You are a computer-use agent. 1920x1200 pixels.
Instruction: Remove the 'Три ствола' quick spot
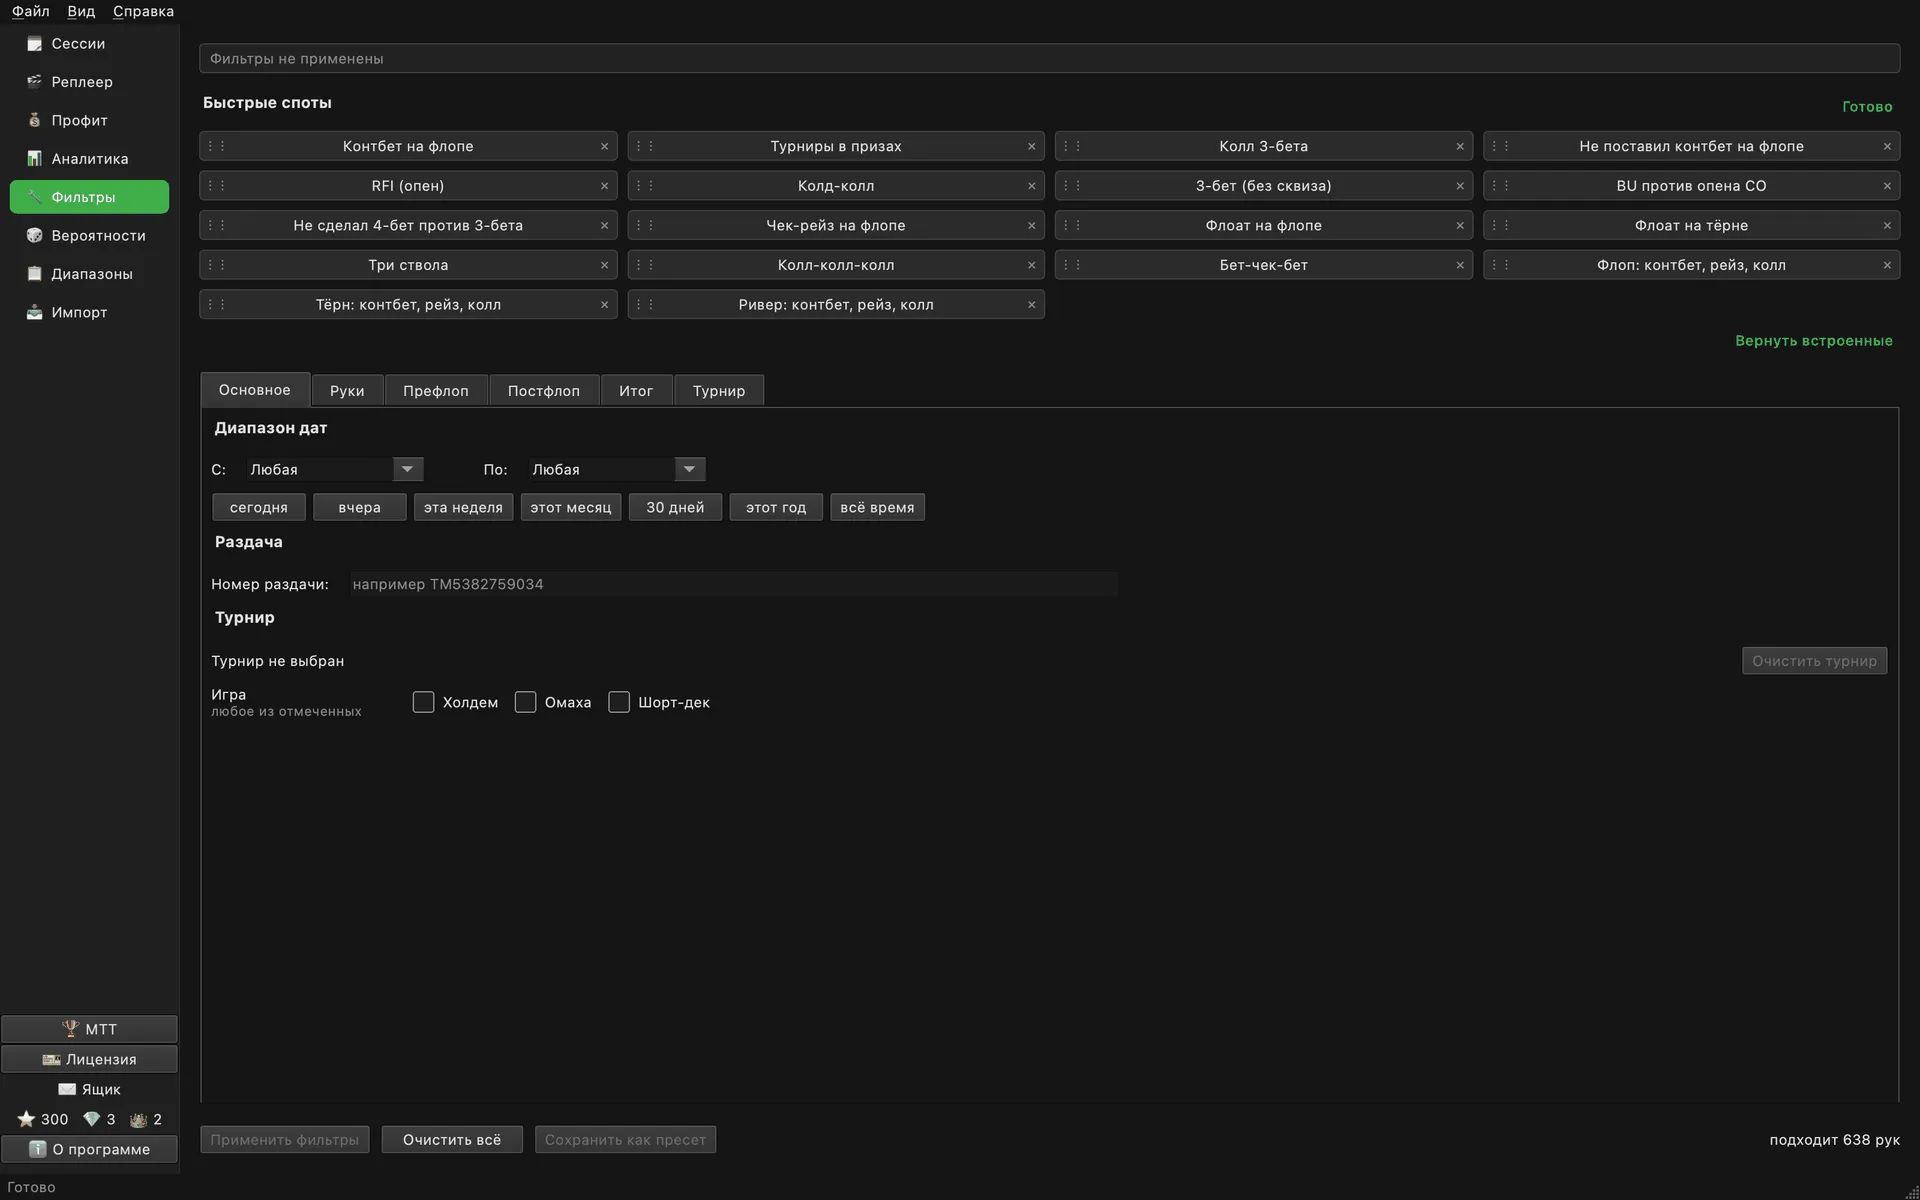pyautogui.click(x=604, y=265)
